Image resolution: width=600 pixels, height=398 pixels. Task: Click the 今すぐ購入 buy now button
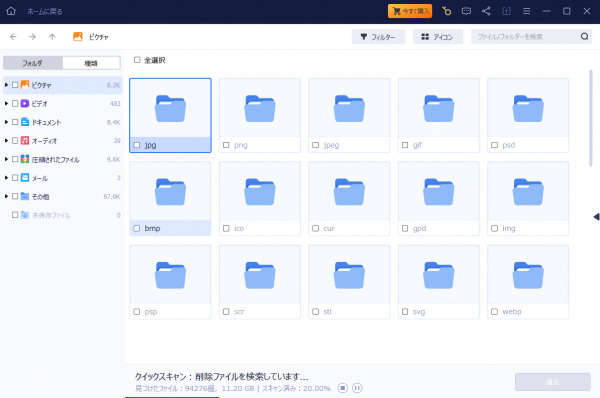(410, 11)
